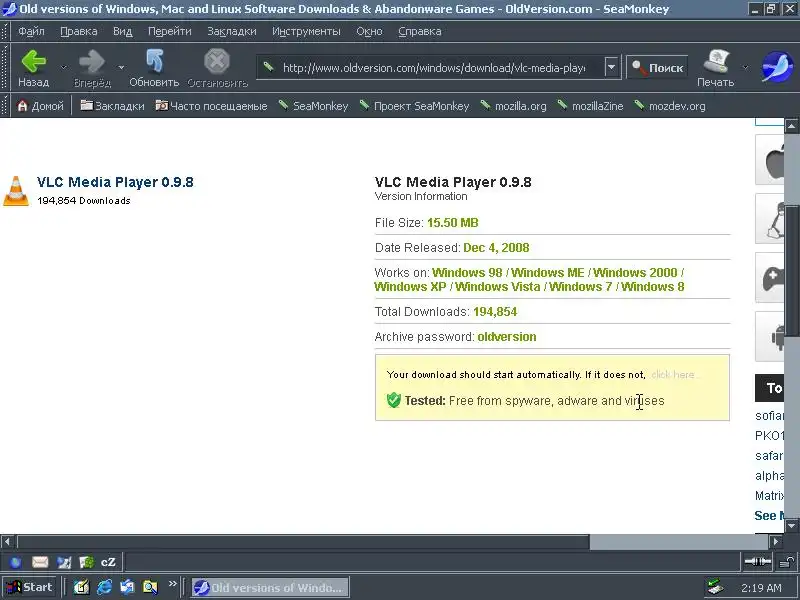
Task: Click the online/offline connection icon
Action: pyautogui.click(x=758, y=562)
